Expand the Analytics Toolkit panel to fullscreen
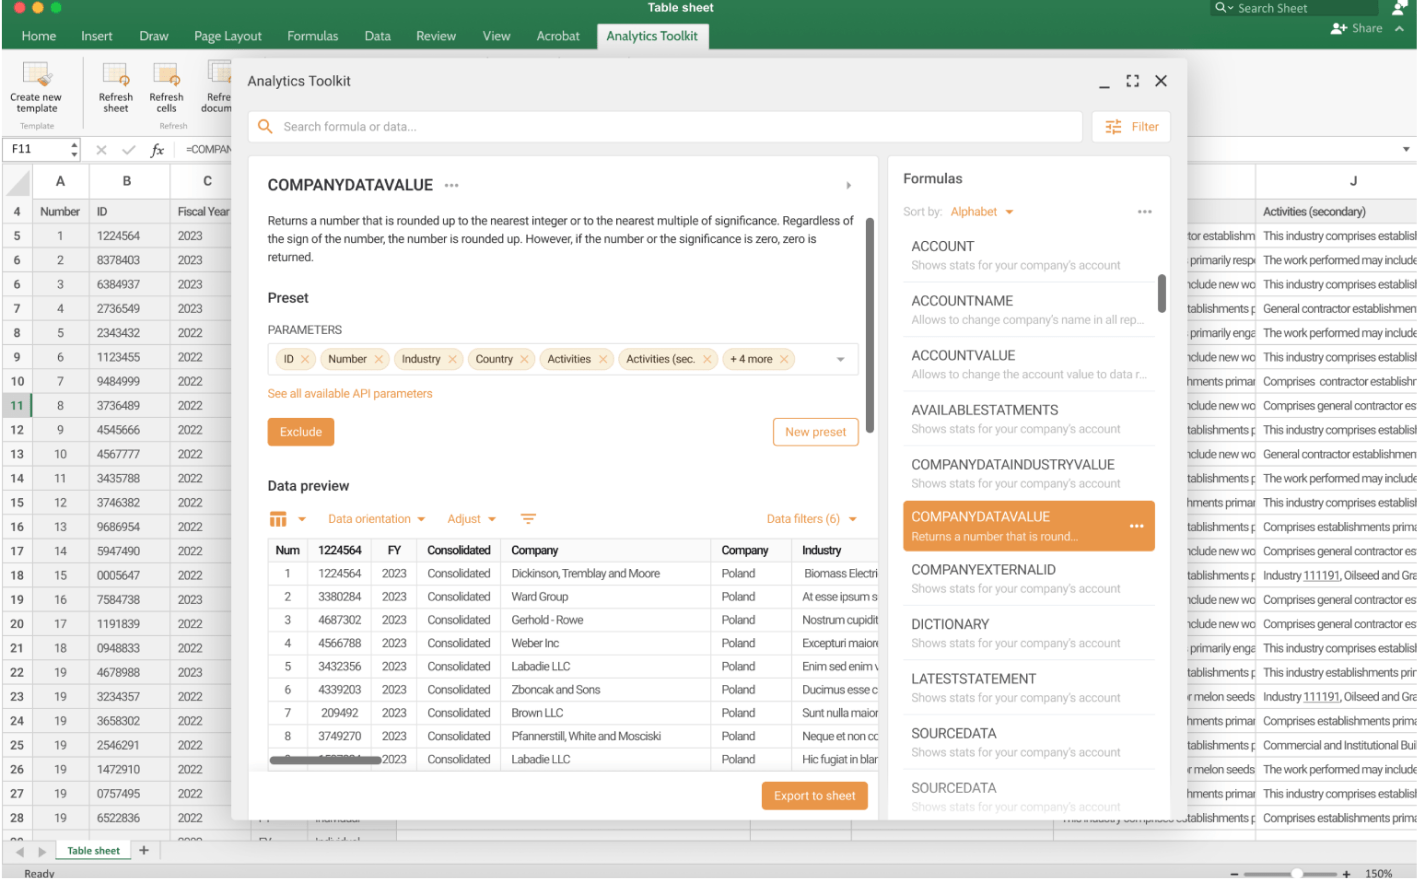Image resolution: width=1420 pixels, height=880 pixels. pyautogui.click(x=1132, y=81)
